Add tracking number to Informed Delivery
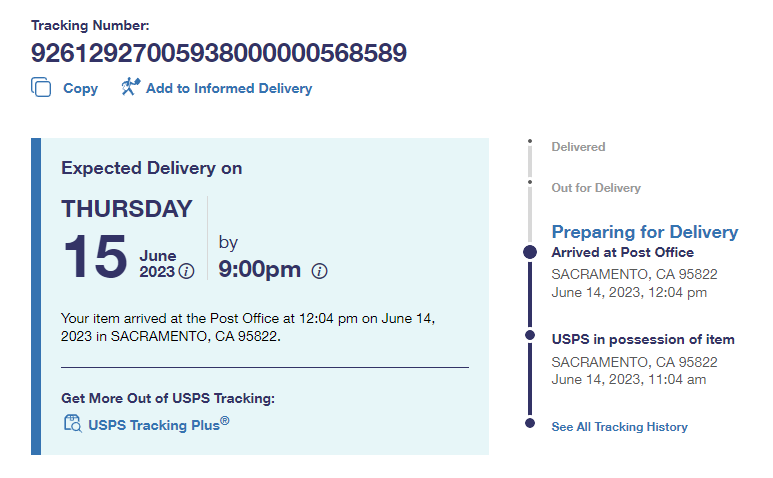This screenshot has width=773, height=478. 228,88
